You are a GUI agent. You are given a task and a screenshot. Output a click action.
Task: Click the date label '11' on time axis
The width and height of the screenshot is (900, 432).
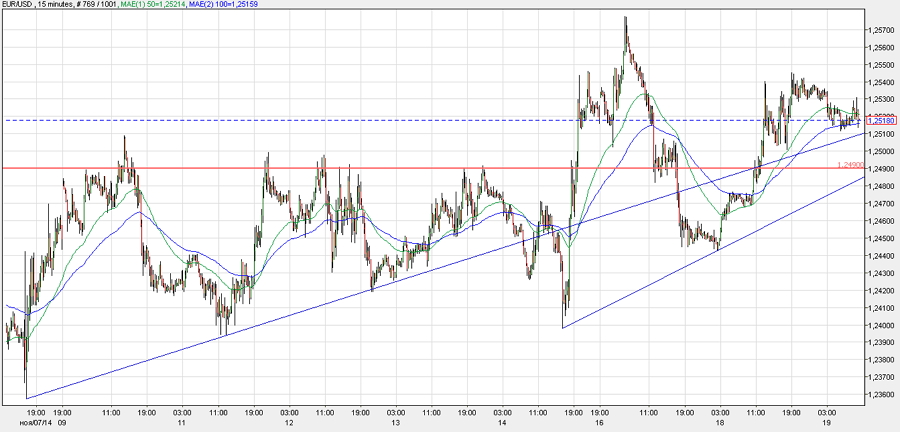pos(182,422)
